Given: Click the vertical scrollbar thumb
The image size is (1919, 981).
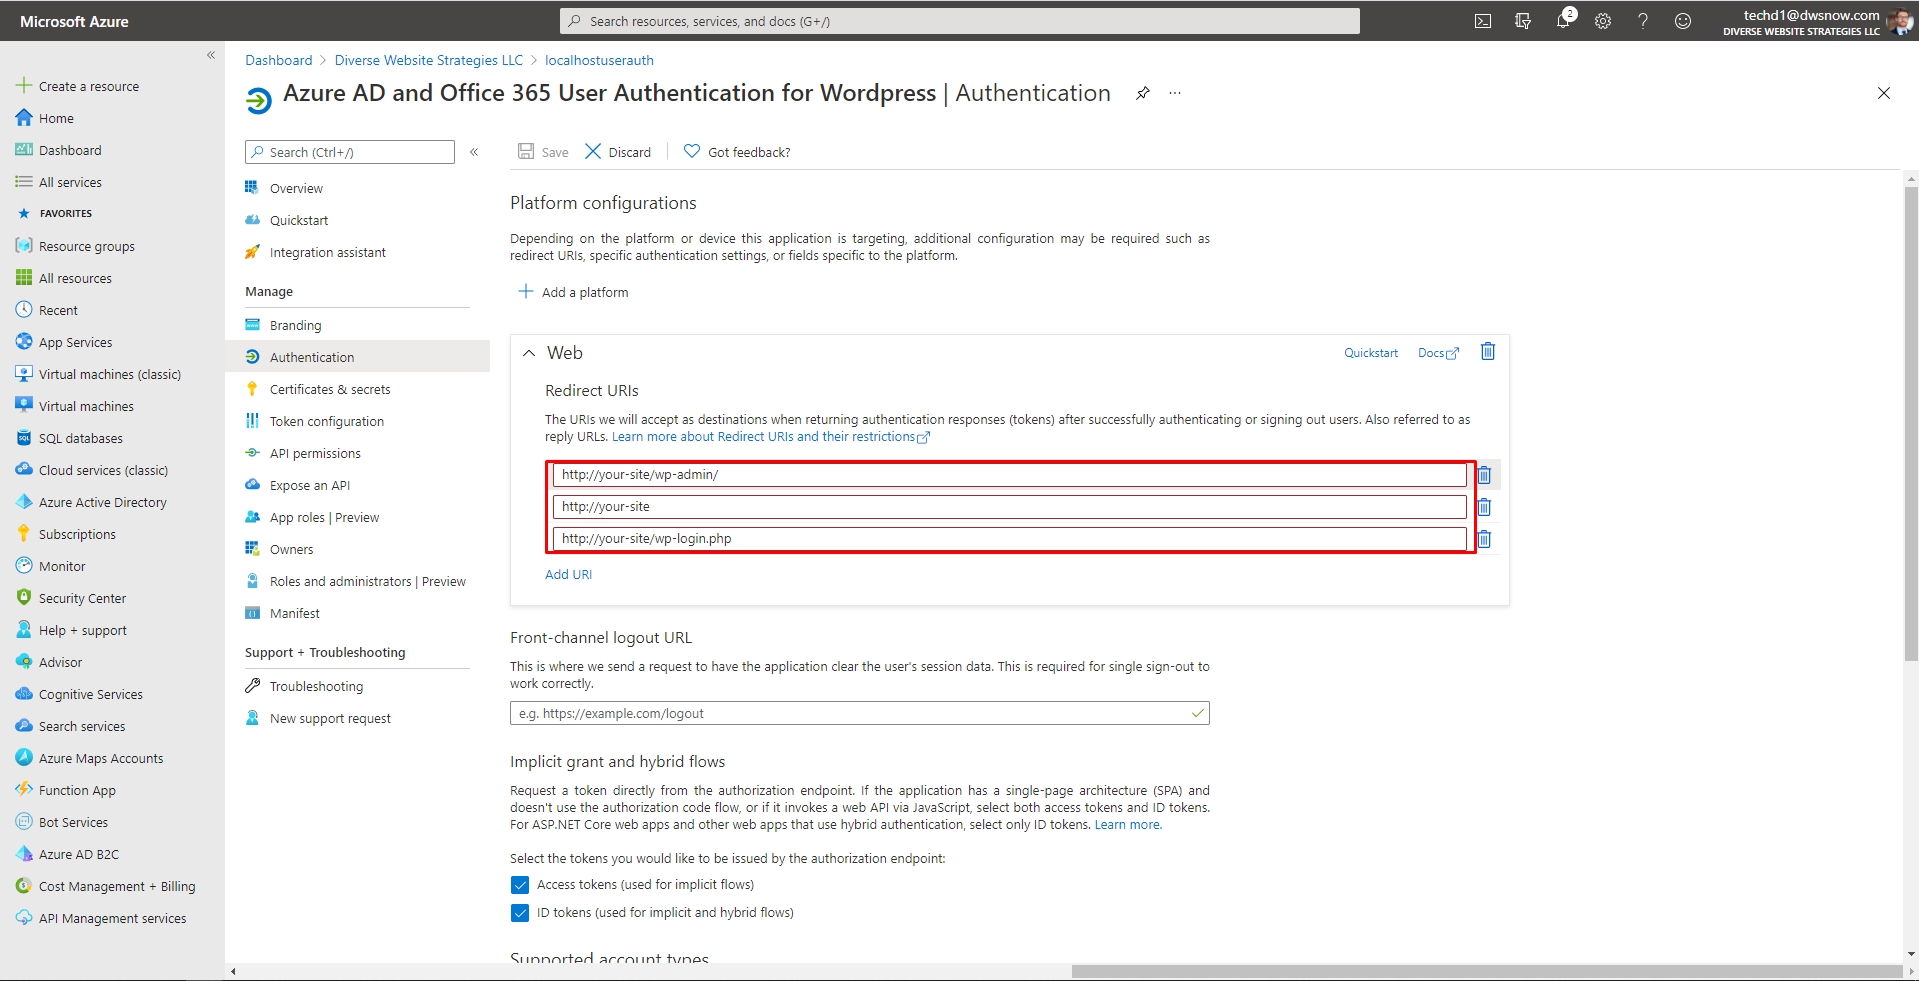Looking at the screenshot, I should pos(1911,423).
